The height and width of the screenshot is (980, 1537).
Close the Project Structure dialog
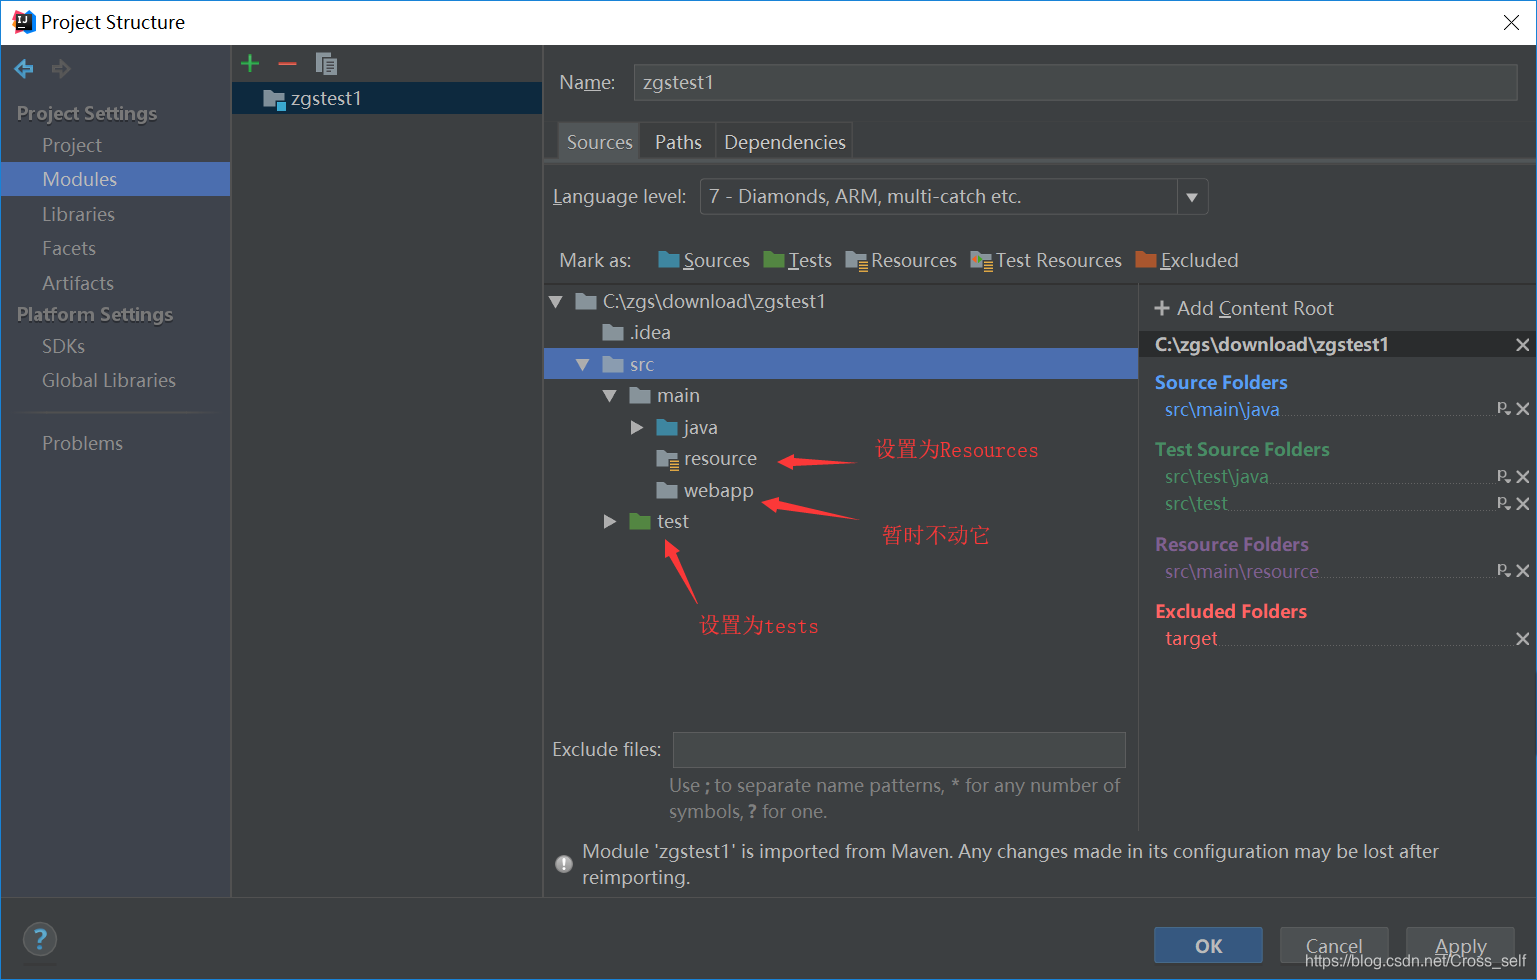point(1511,22)
